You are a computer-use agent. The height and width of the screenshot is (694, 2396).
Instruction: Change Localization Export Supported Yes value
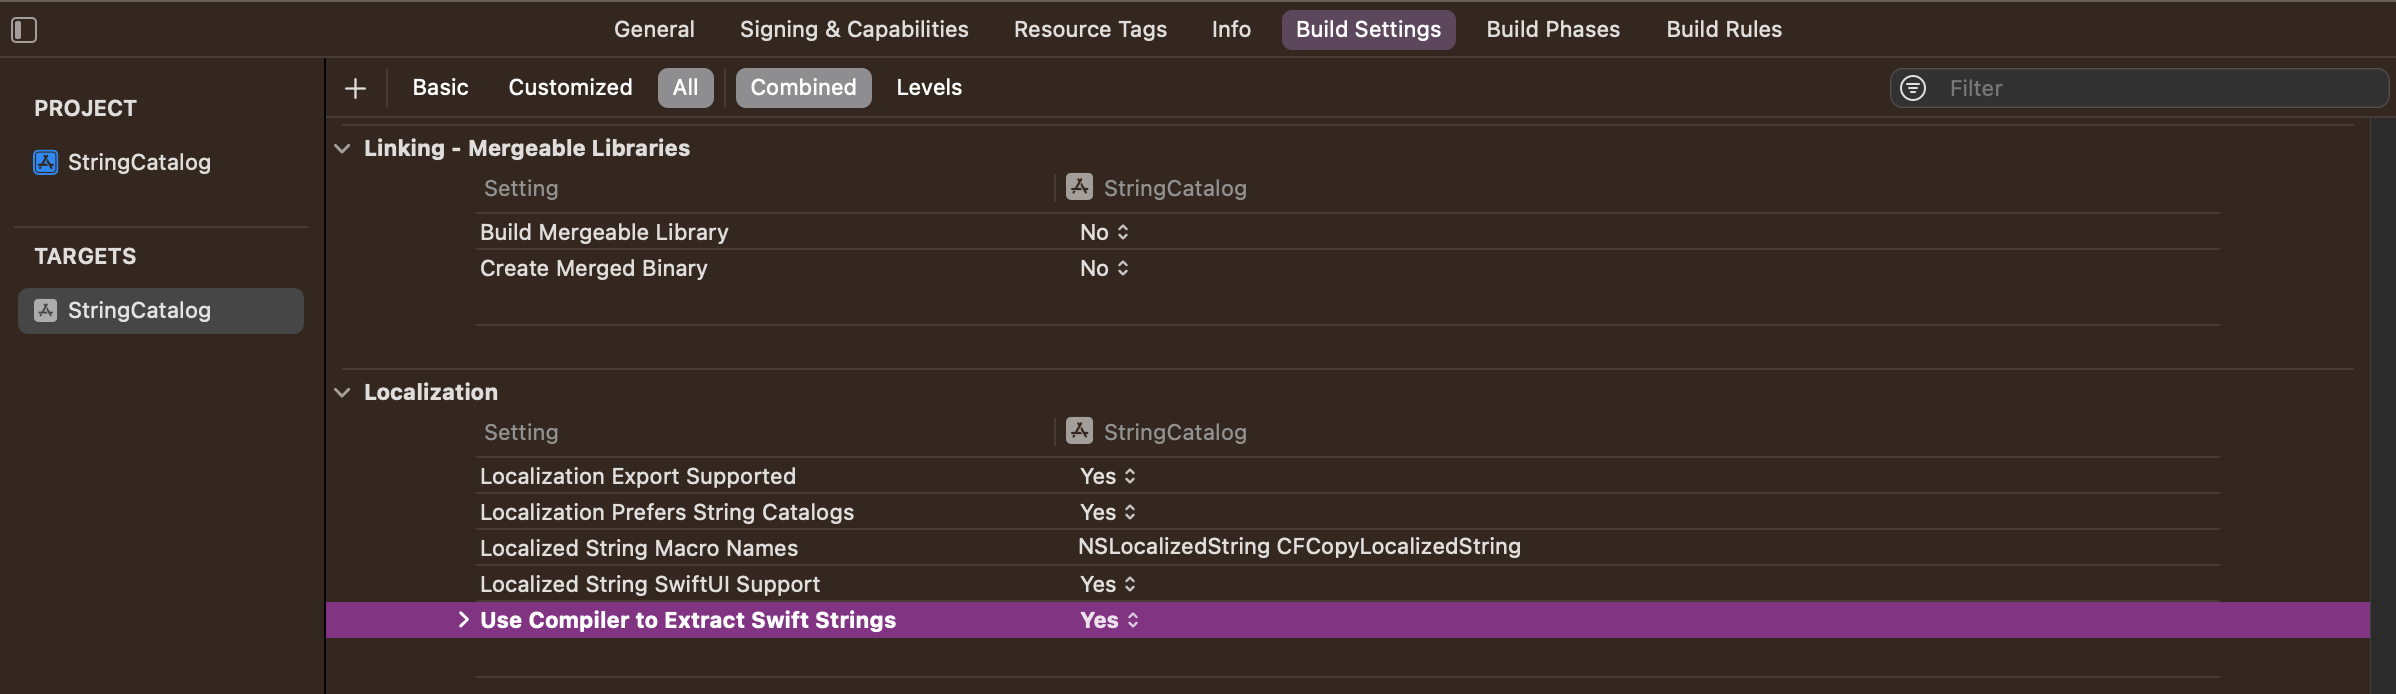click(1108, 476)
